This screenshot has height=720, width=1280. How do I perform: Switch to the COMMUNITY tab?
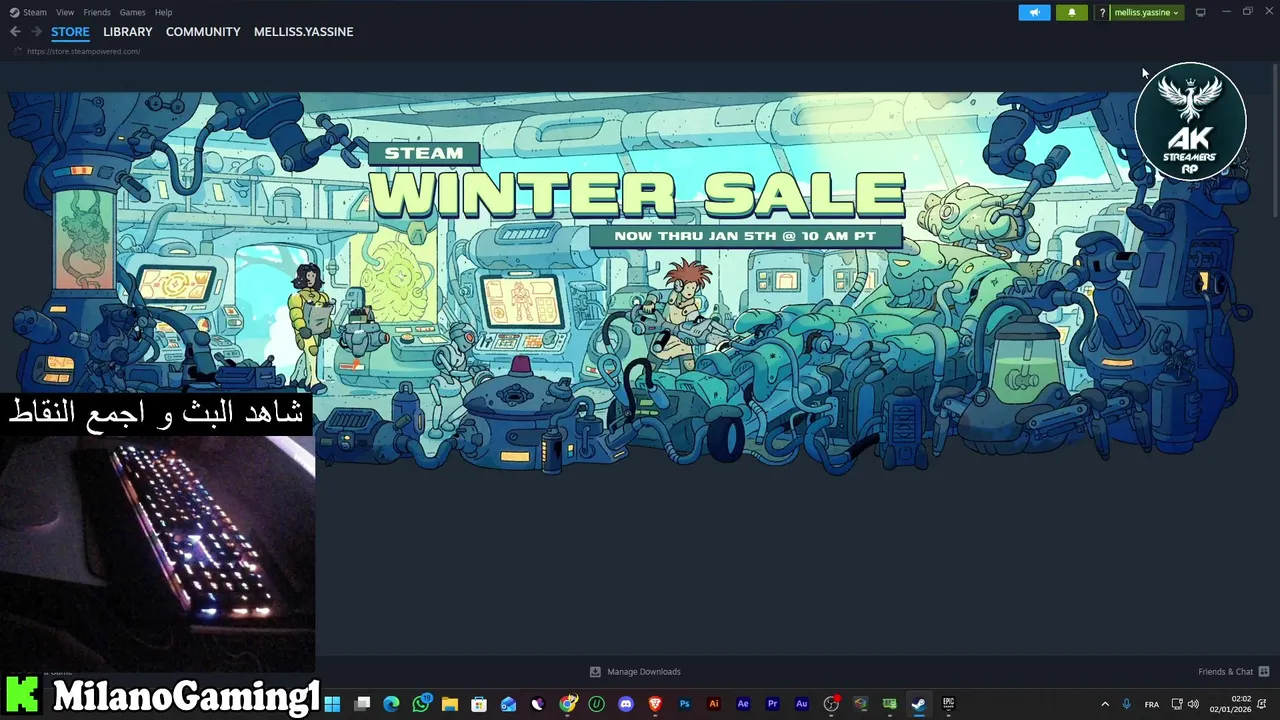[x=203, y=32]
